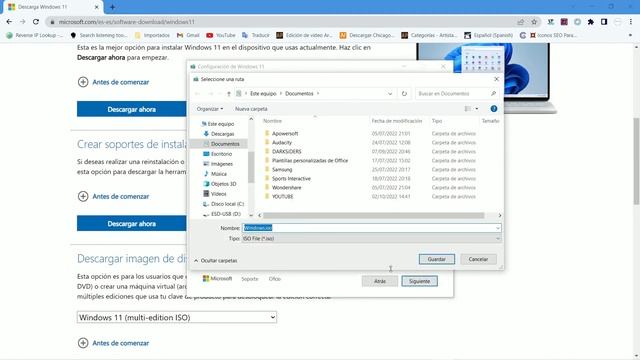Image resolution: width=640 pixels, height=360 pixels.
Task: Select the Audacity folder
Action: click(282, 142)
